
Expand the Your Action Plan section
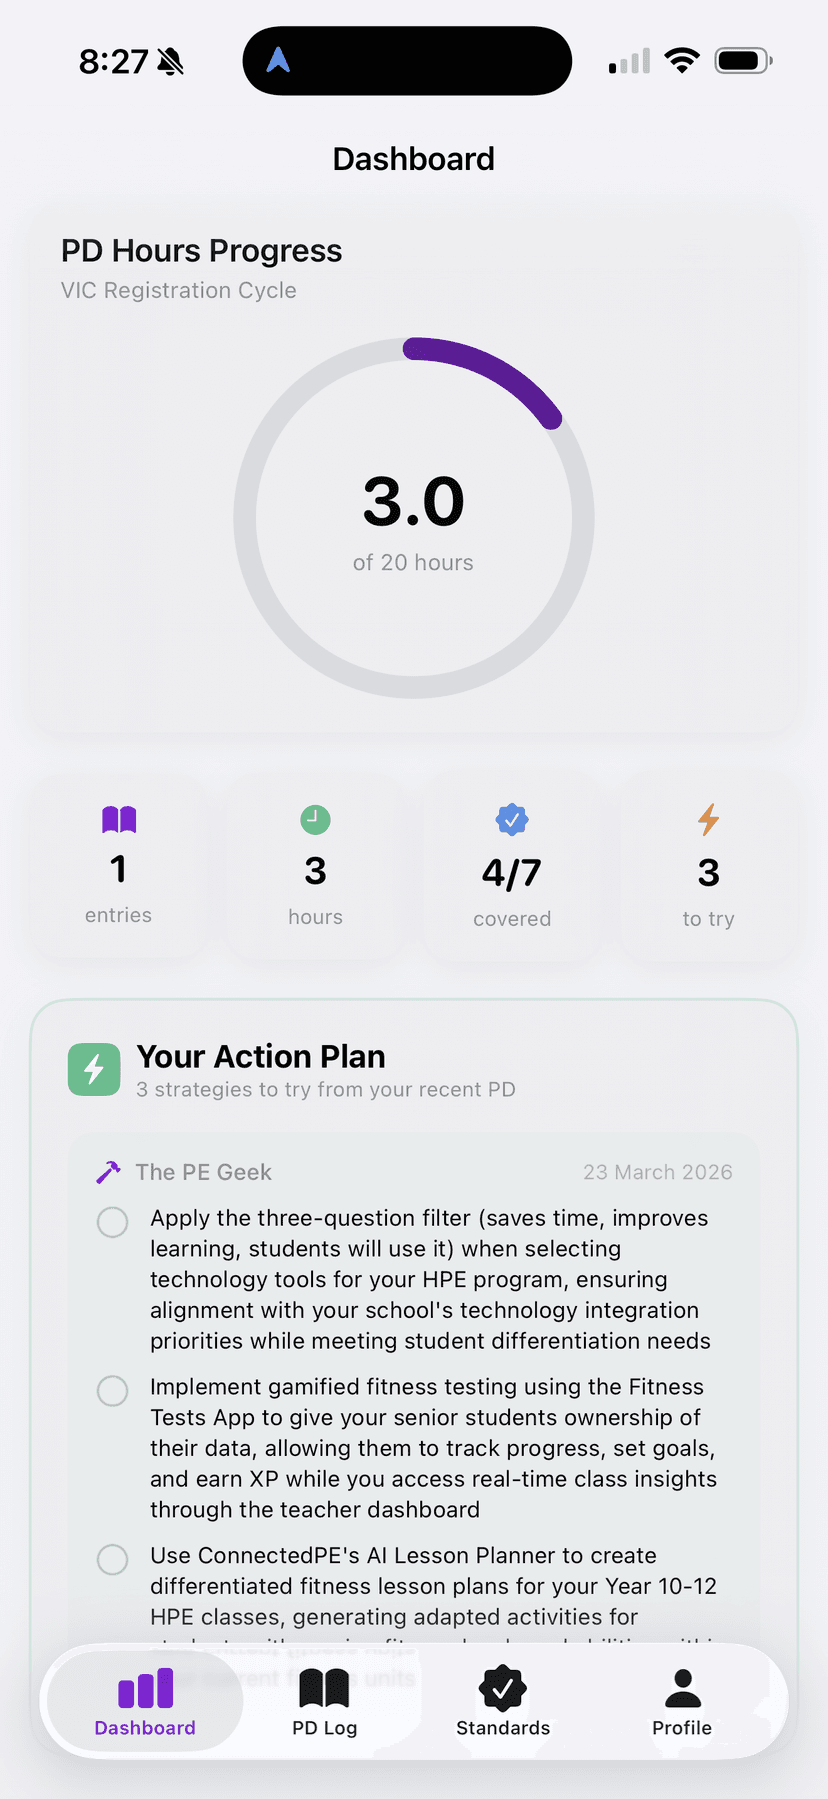pos(414,1068)
